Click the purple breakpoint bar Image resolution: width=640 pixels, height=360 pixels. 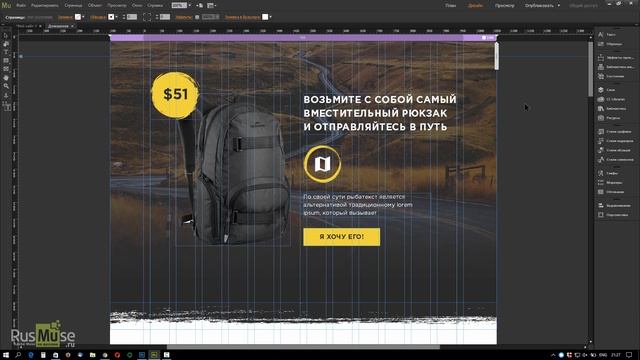point(303,38)
